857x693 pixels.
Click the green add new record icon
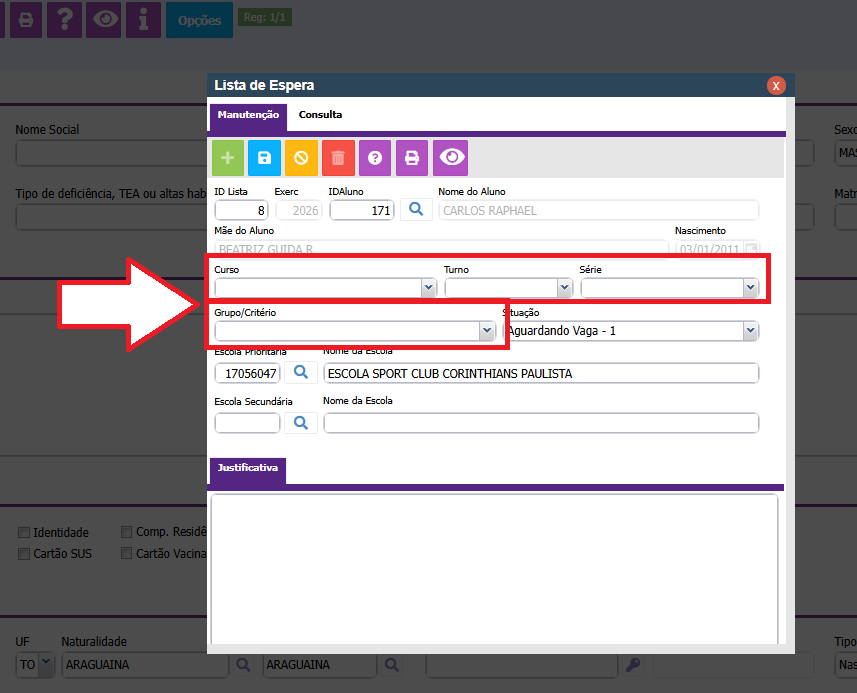[x=228, y=158]
